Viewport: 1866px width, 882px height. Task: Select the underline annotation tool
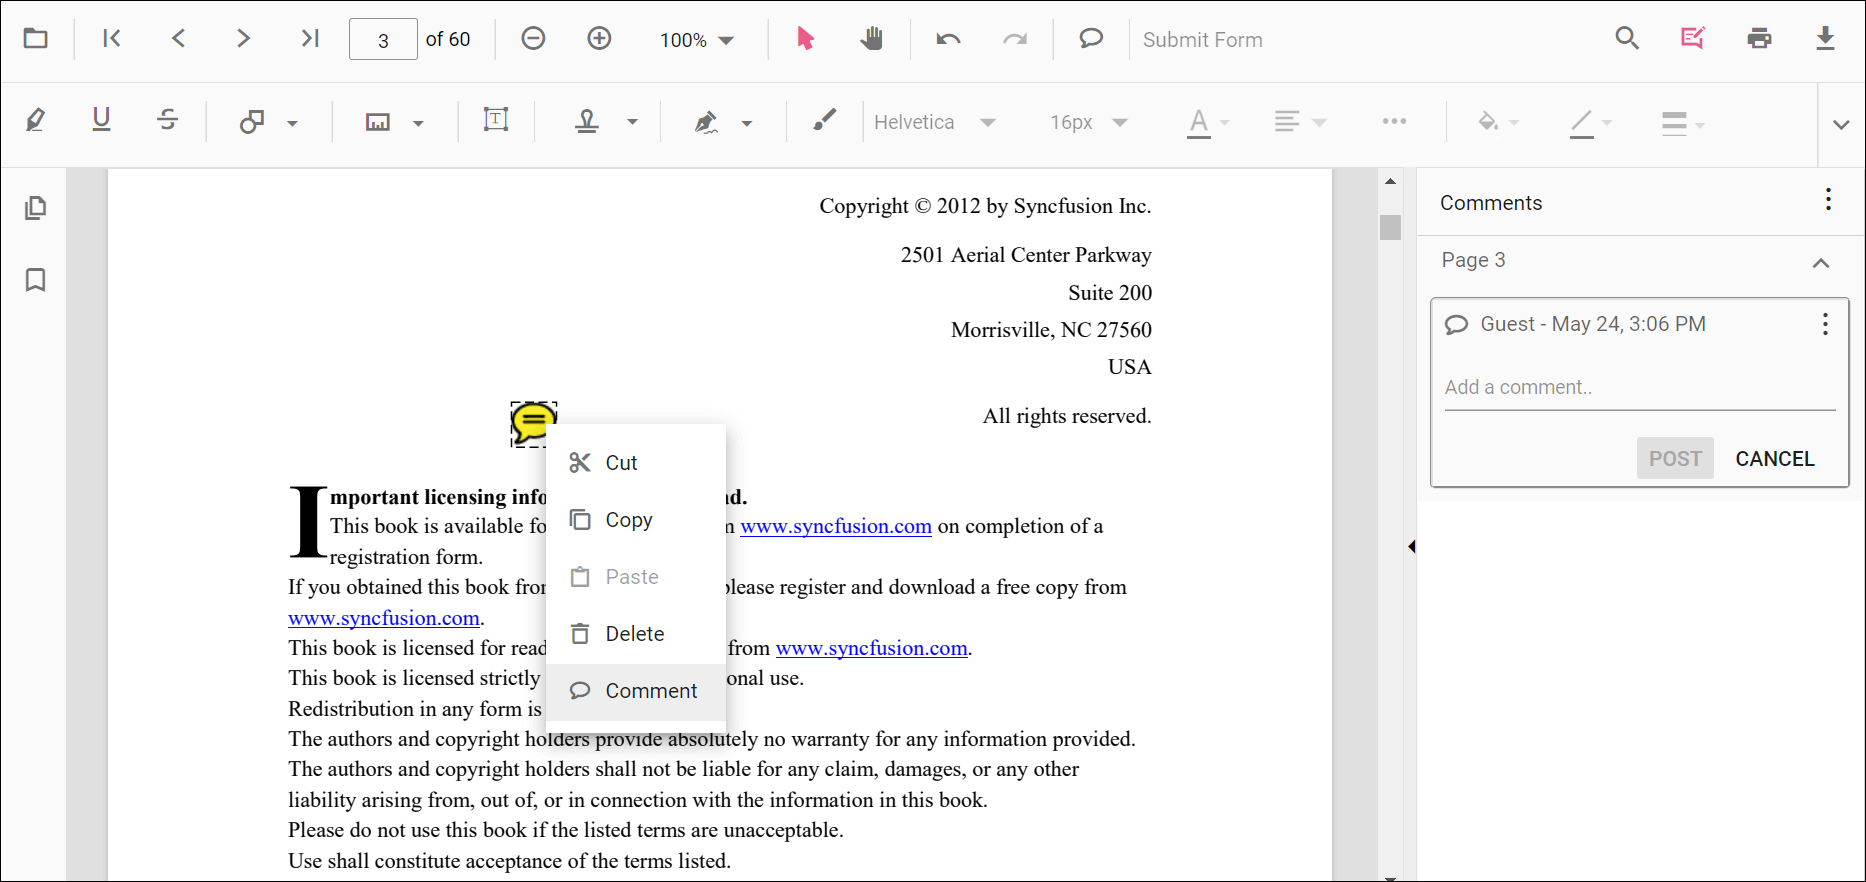click(101, 121)
